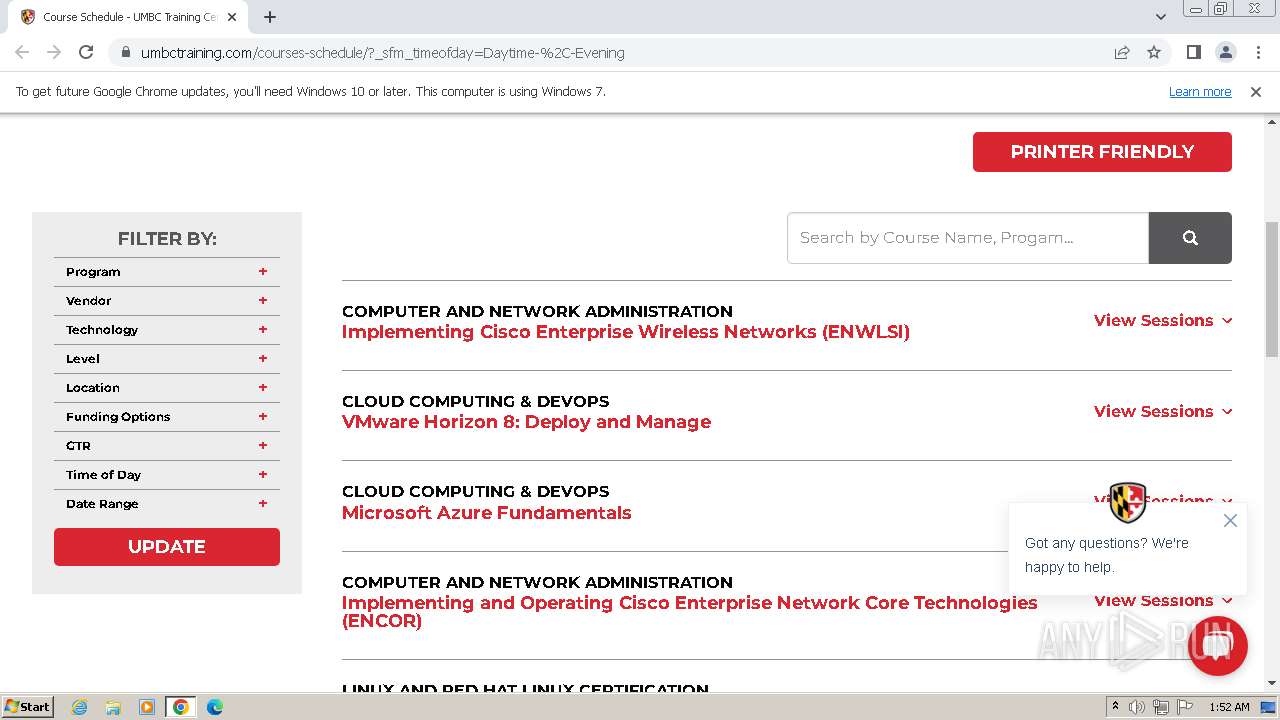Open a new browser tab
Viewport: 1280px width, 720px height.
[x=270, y=17]
